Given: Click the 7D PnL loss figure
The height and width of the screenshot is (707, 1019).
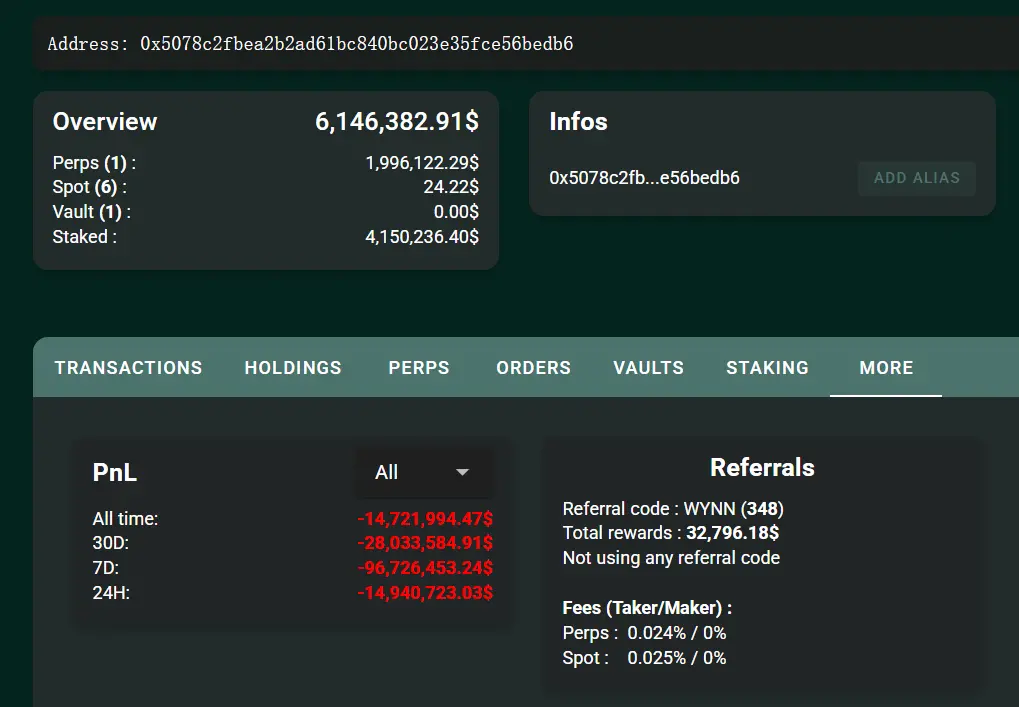Looking at the screenshot, I should click(x=424, y=568).
